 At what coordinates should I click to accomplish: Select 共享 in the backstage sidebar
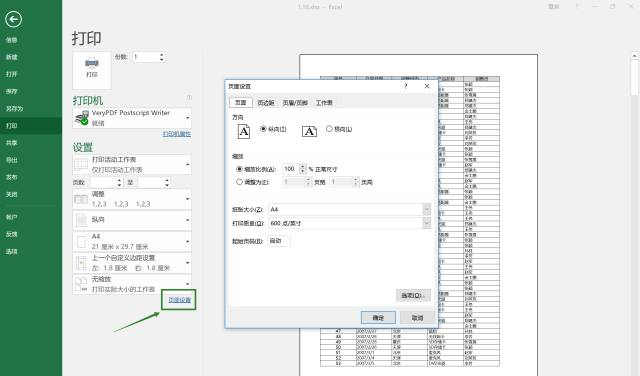pos(31,143)
